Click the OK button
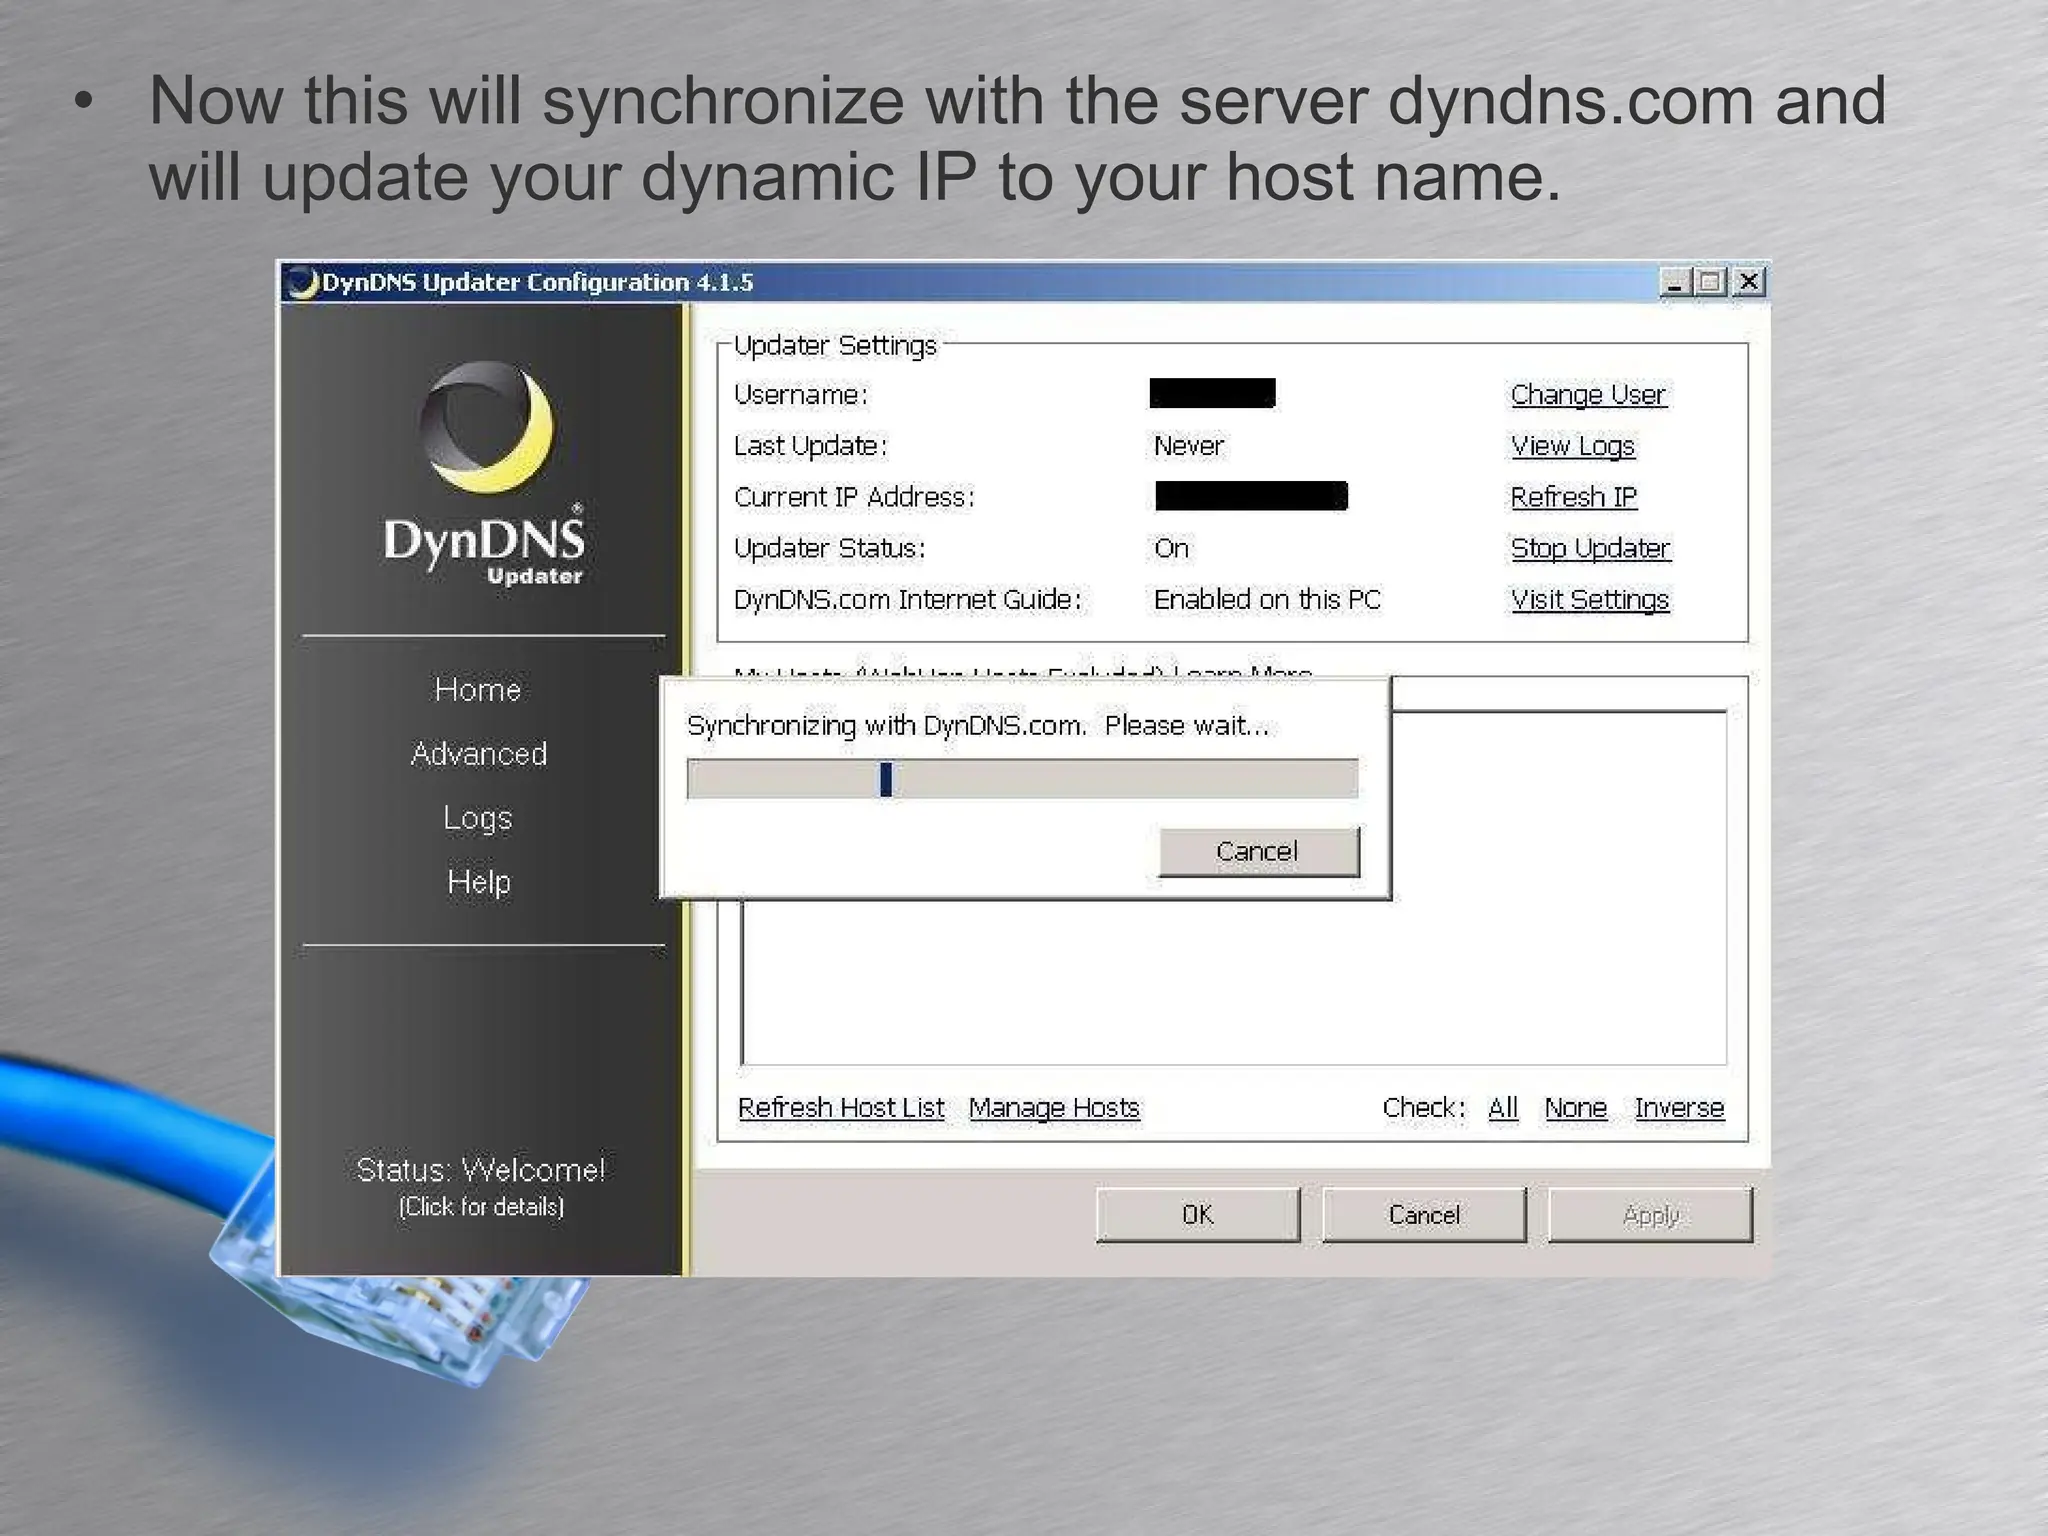The width and height of the screenshot is (2048, 1536). [x=1198, y=1215]
